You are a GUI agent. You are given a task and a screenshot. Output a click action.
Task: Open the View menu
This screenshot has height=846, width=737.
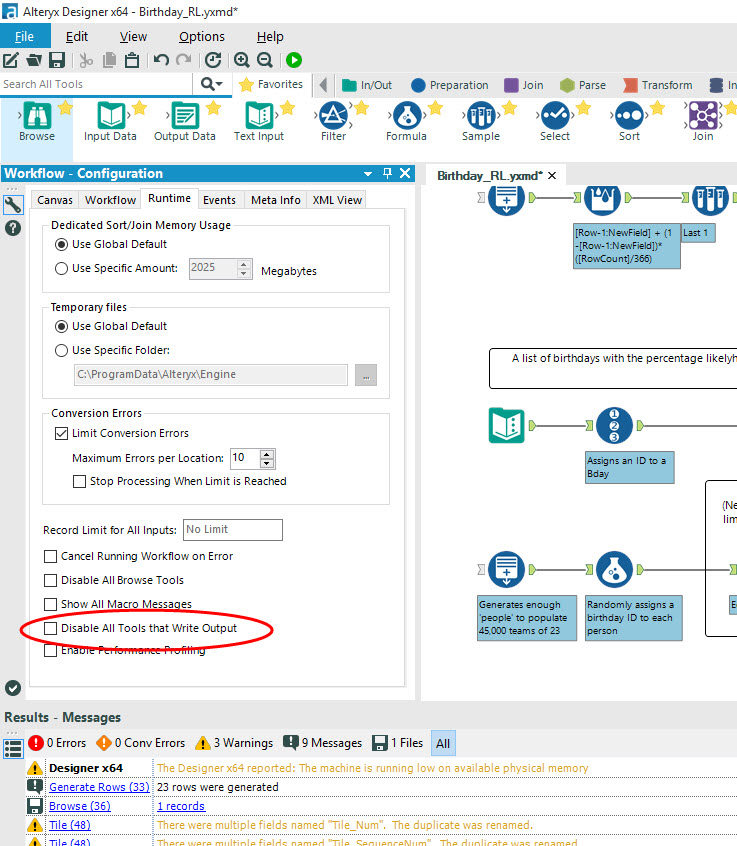tap(133, 36)
